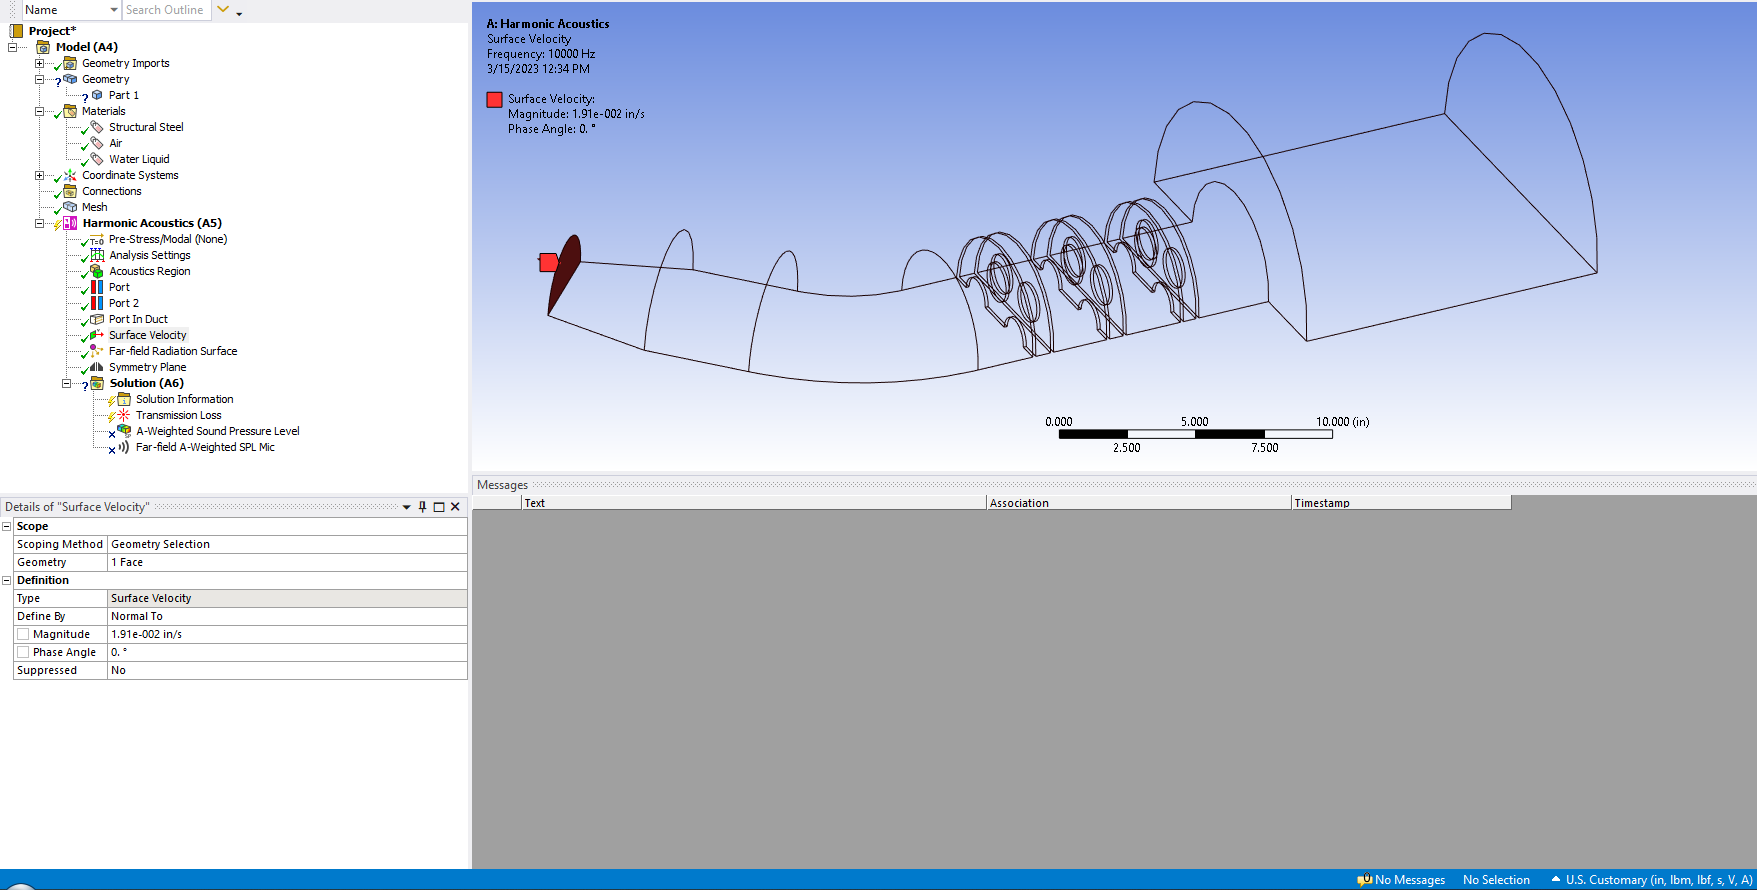Click the Search Outline input field
This screenshot has height=890, width=1757.
[167, 10]
